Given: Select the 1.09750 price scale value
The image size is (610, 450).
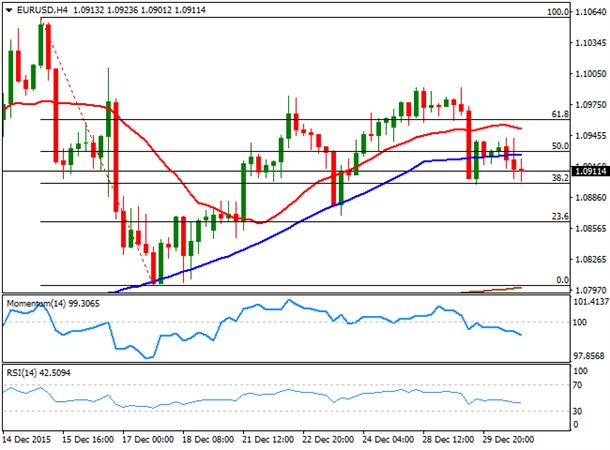Looking at the screenshot, I should (591, 105).
